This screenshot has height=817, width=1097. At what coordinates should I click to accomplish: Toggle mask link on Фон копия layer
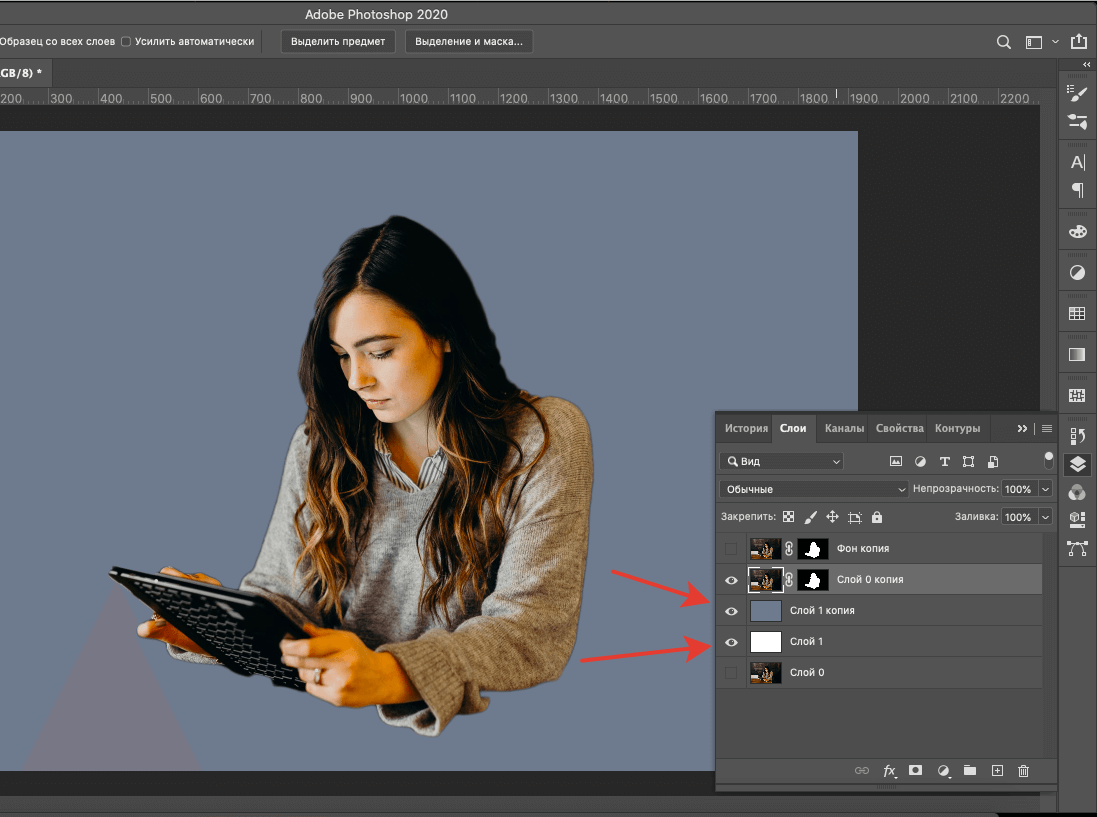(x=788, y=548)
